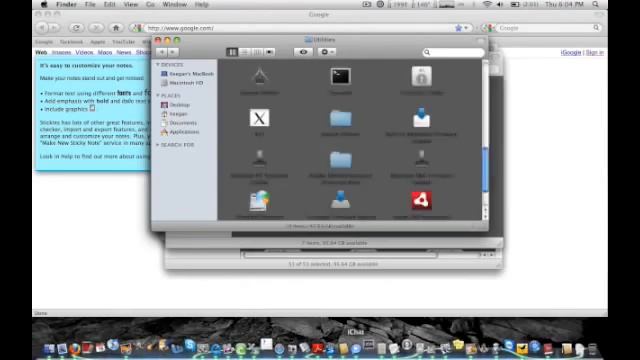
Task: Open Adobe Acrobat red icon in Dock
Action: pos(318,349)
